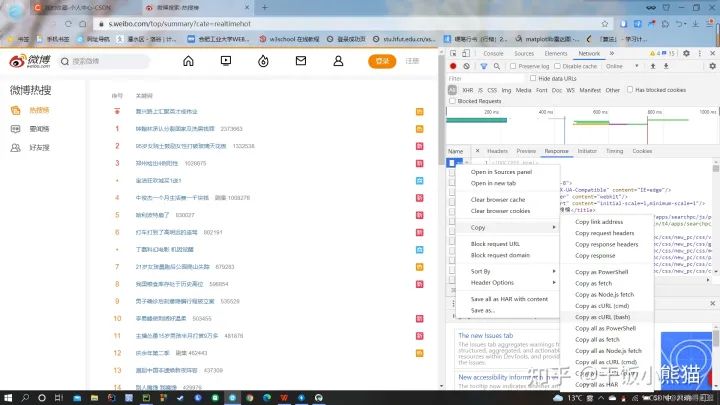Click the browser address bar URL

[180, 24]
